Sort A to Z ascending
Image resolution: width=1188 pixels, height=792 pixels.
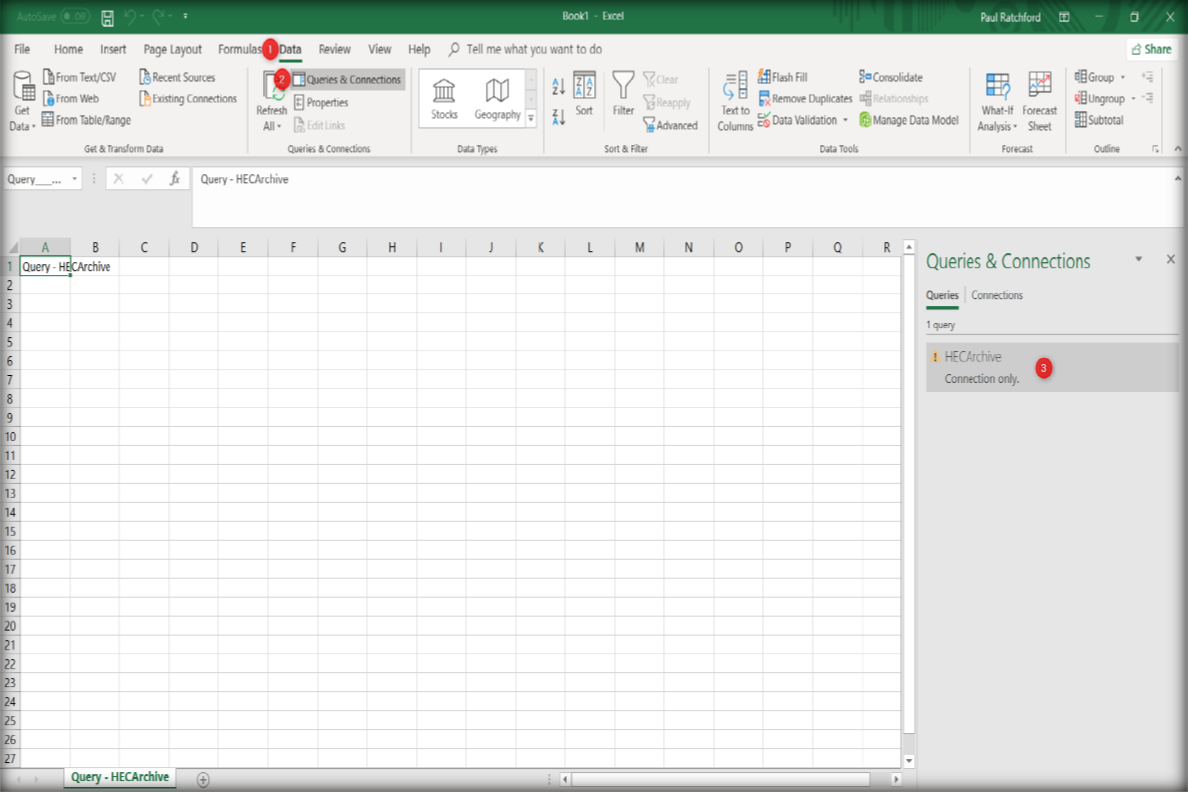click(559, 87)
